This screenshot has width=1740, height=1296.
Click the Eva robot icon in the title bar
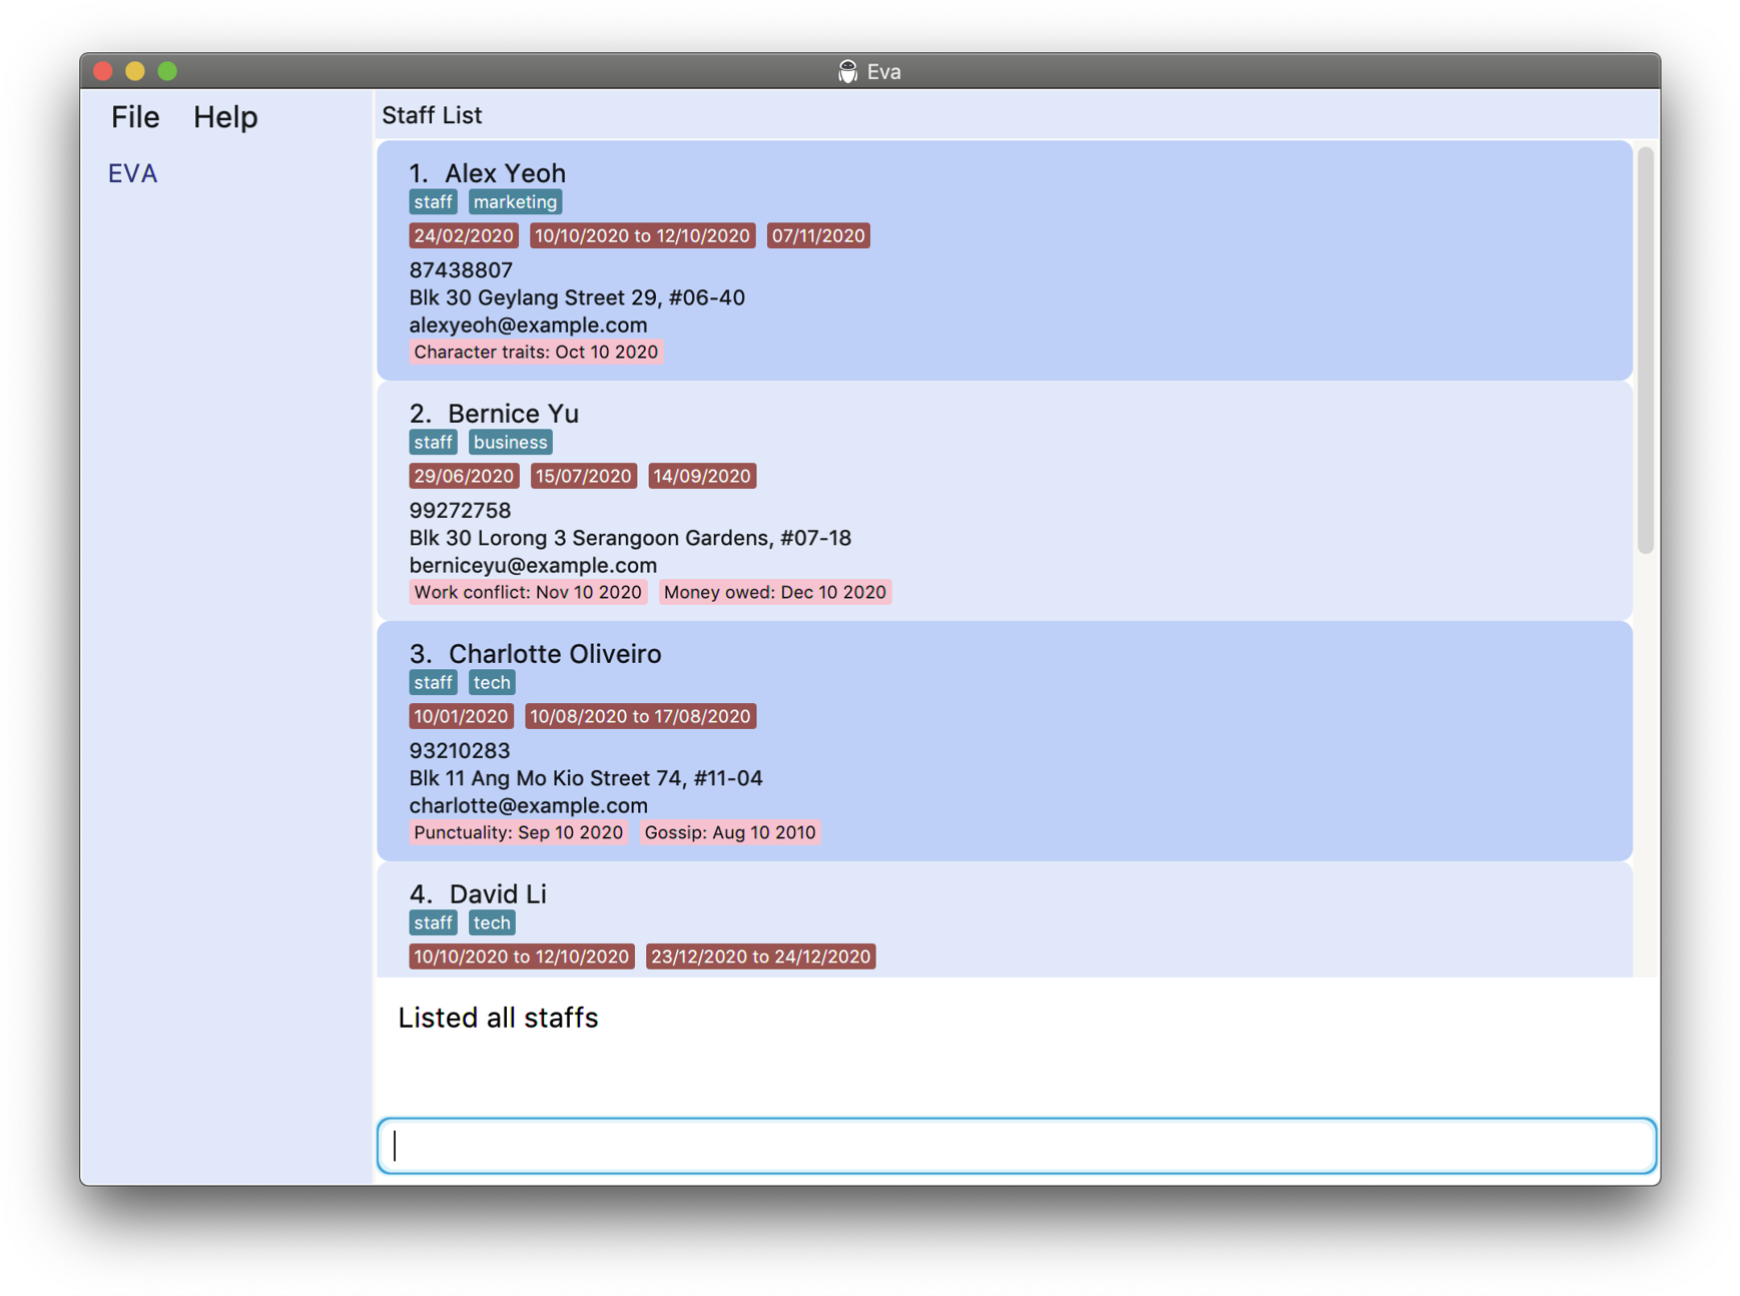(848, 71)
